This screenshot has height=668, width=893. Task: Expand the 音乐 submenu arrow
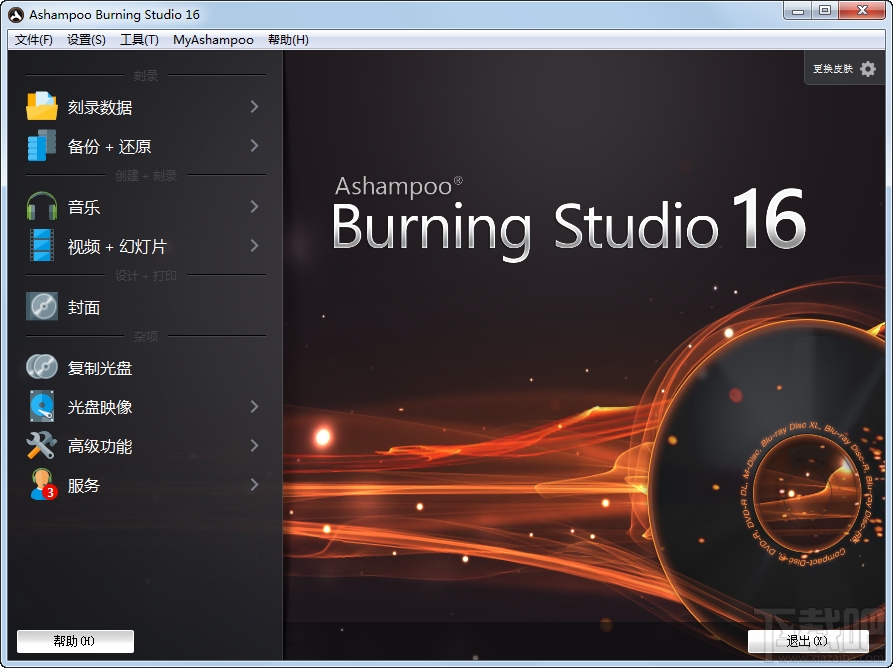coord(255,206)
